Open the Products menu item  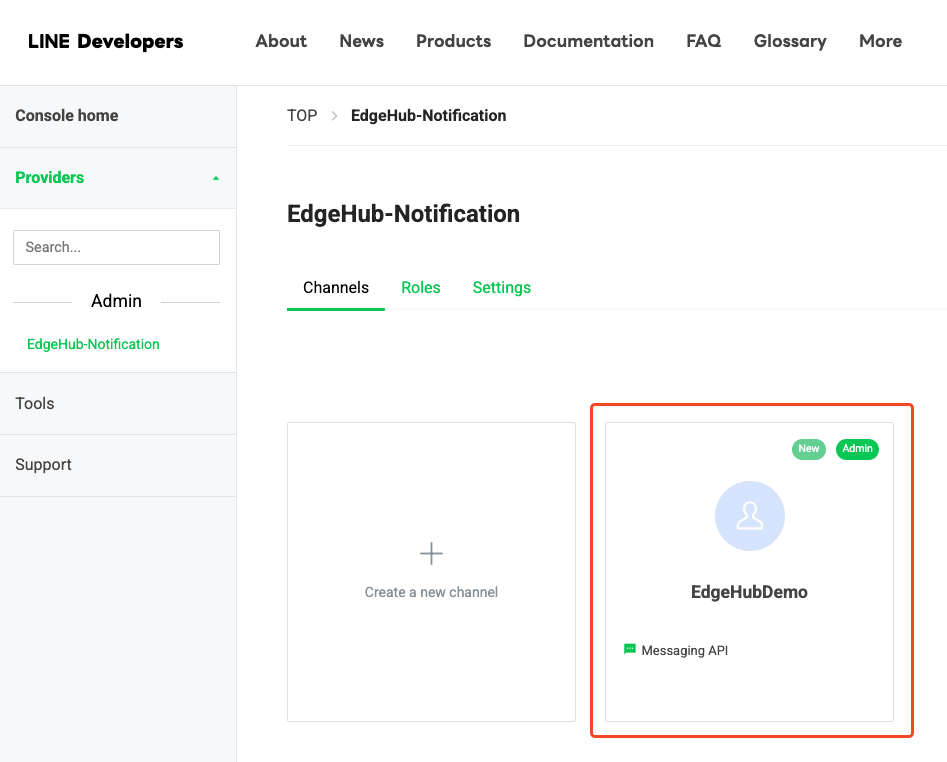tap(453, 41)
